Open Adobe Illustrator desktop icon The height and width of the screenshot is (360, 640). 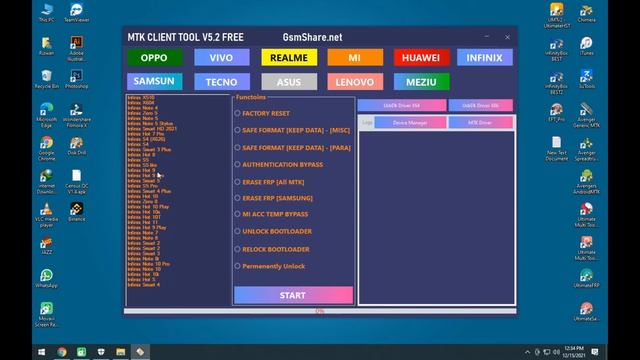coord(76,49)
